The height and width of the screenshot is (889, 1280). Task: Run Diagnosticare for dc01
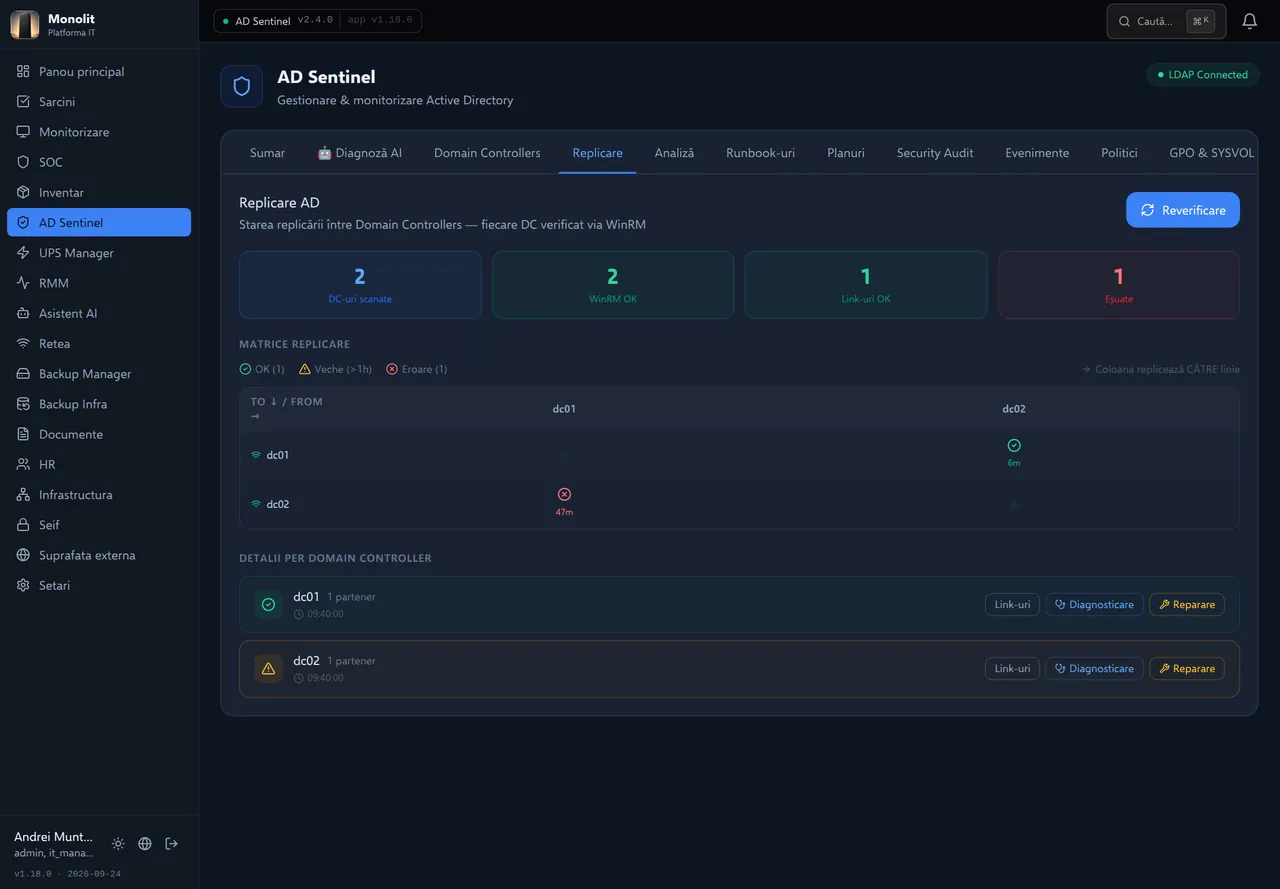pyautogui.click(x=1094, y=604)
